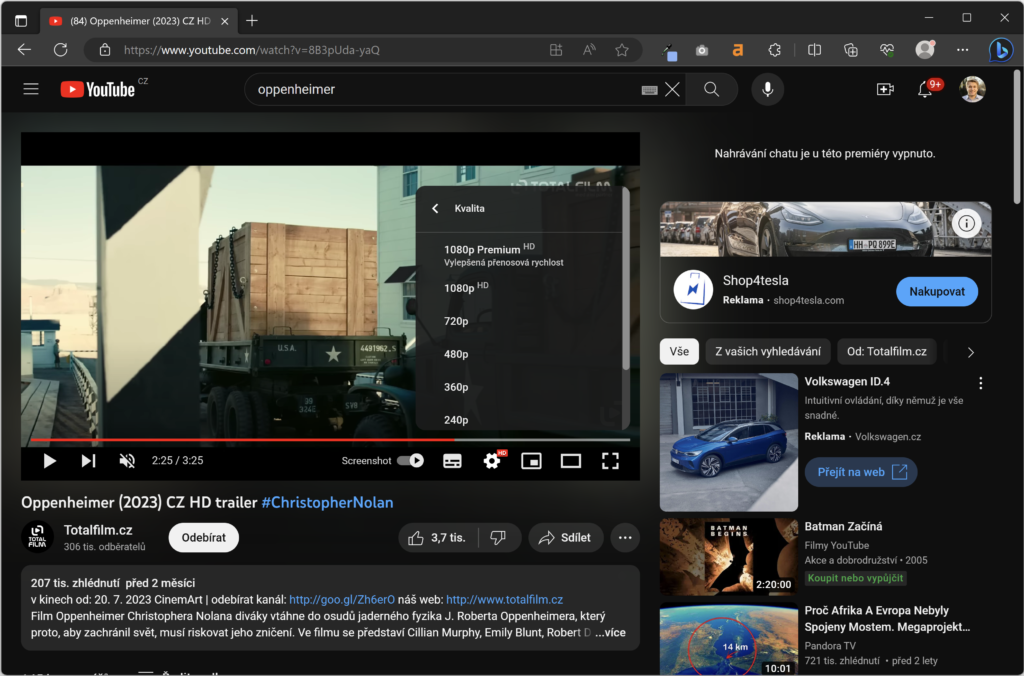Choose 1080p HD quality
This screenshot has width=1024, height=676.
519,287
